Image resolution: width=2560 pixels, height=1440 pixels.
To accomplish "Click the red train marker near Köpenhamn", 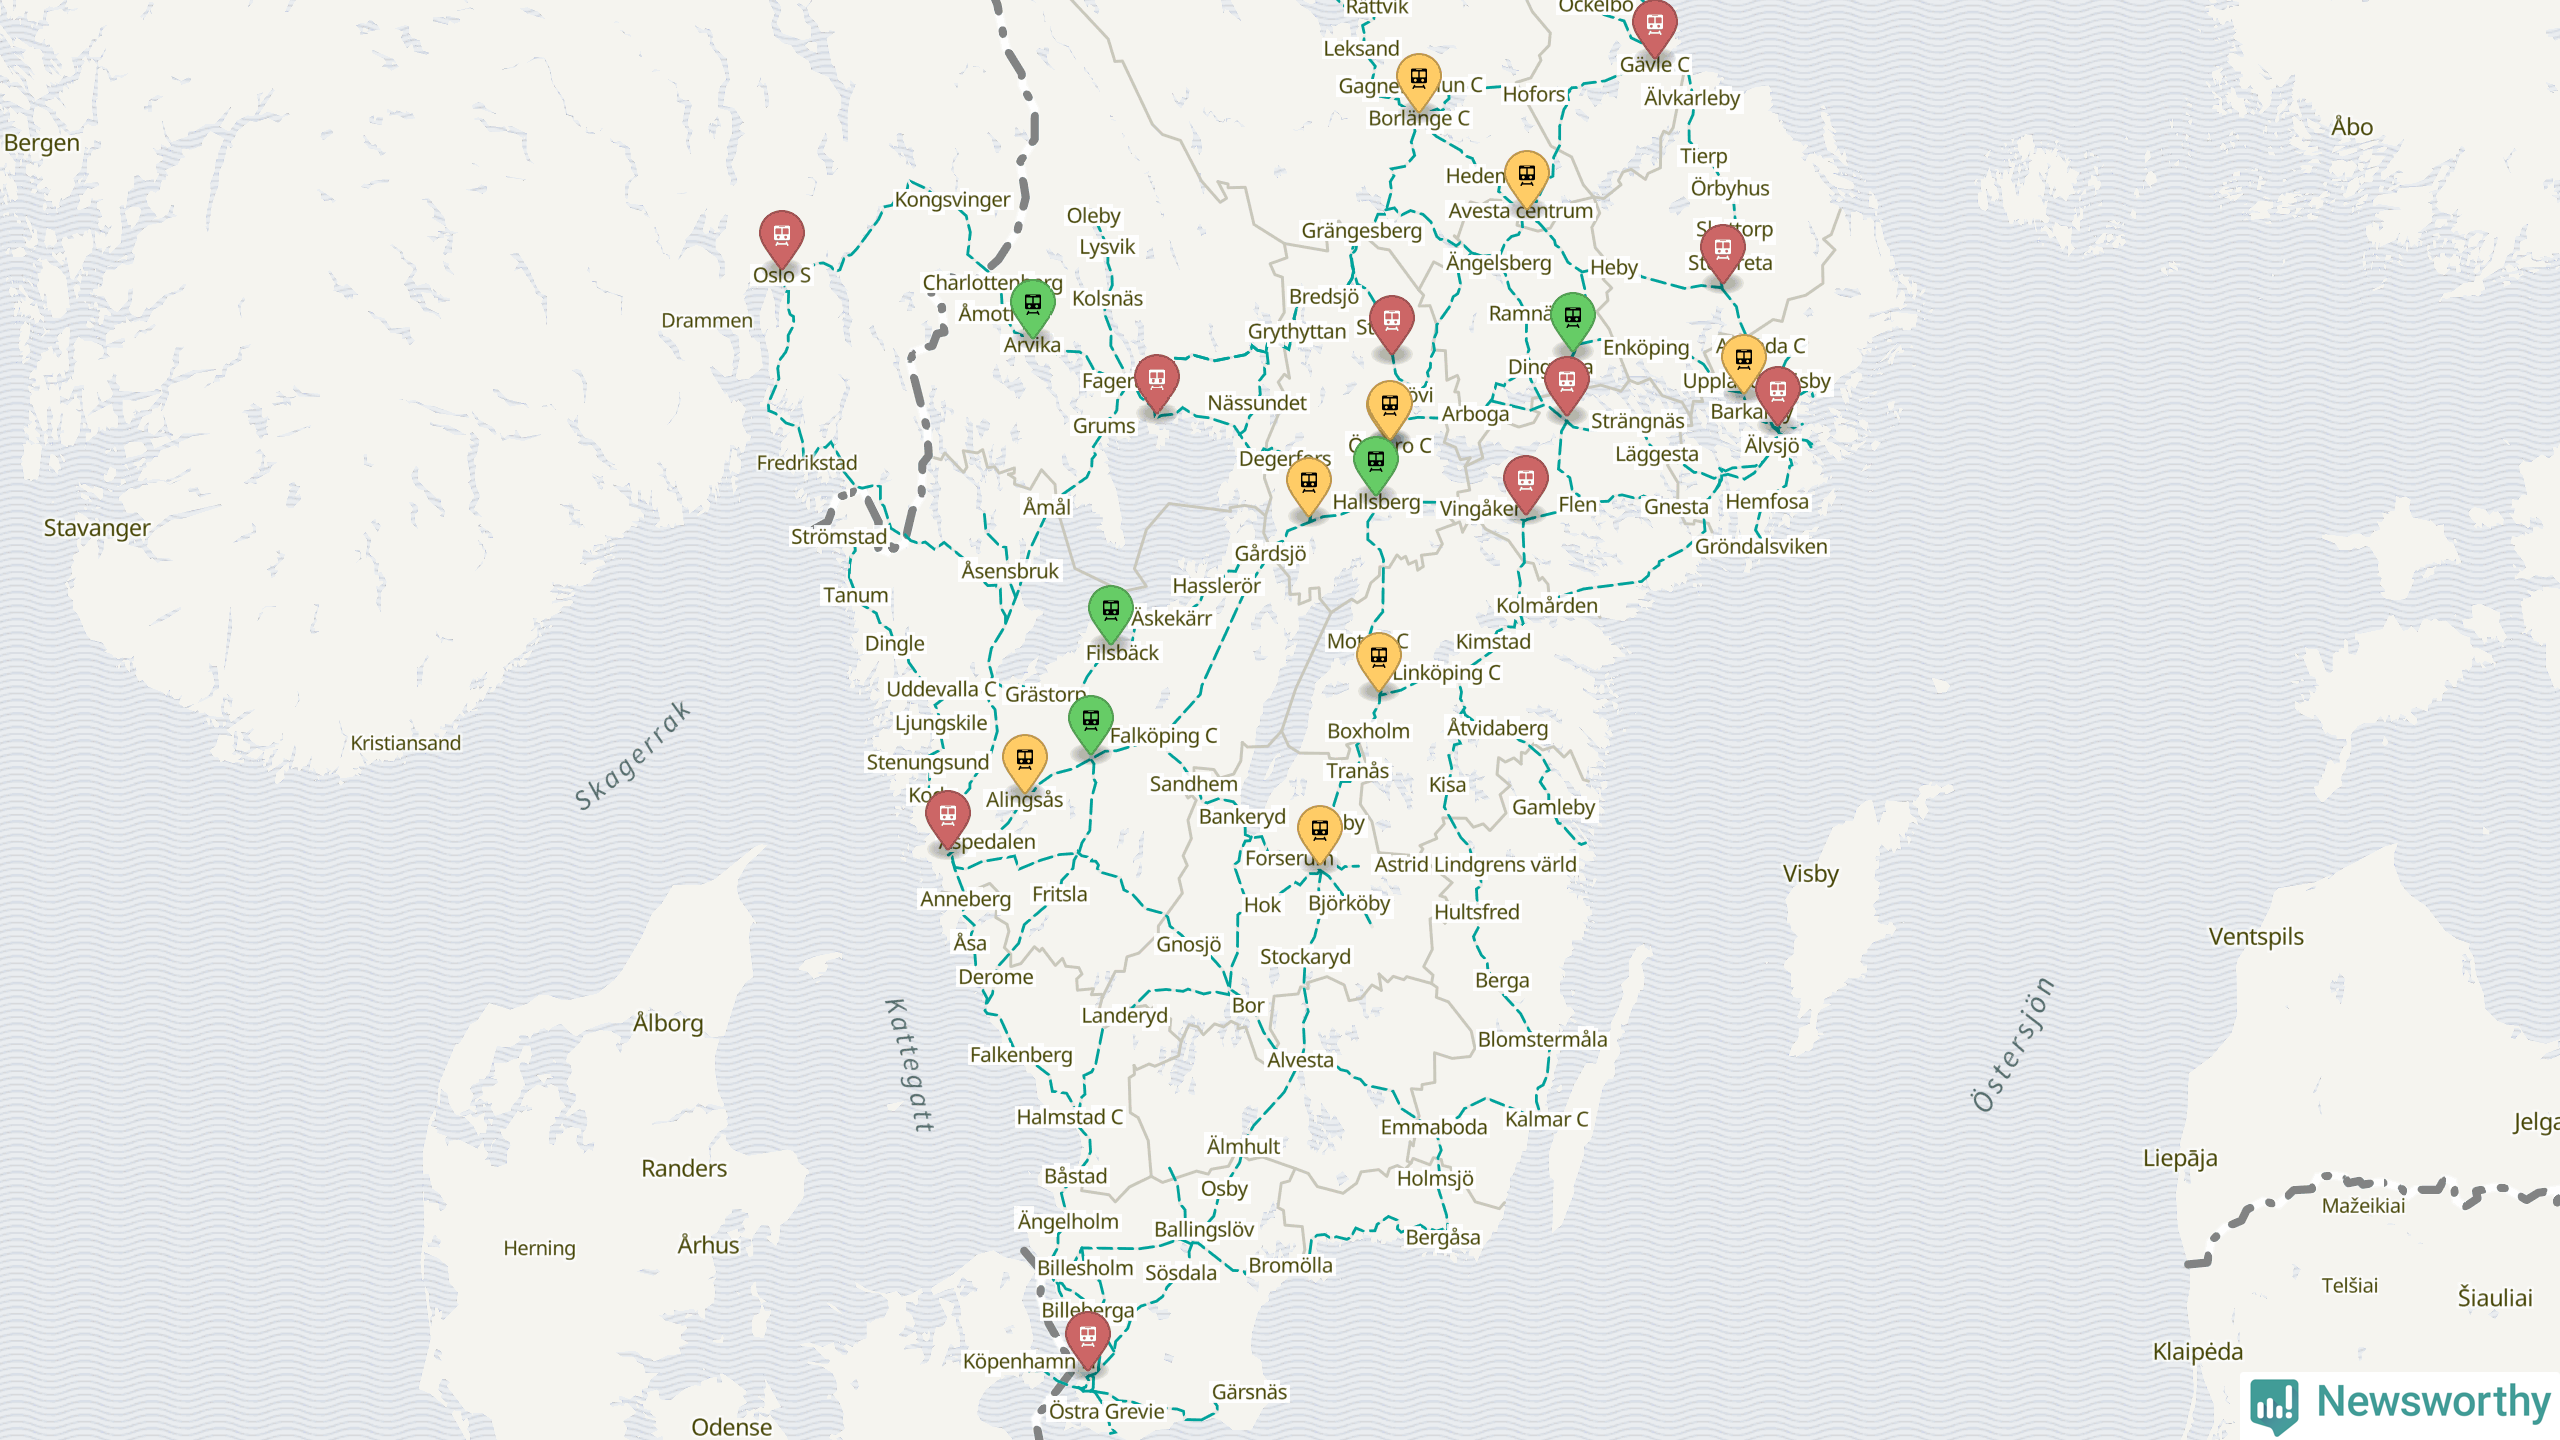I will [x=1087, y=1337].
